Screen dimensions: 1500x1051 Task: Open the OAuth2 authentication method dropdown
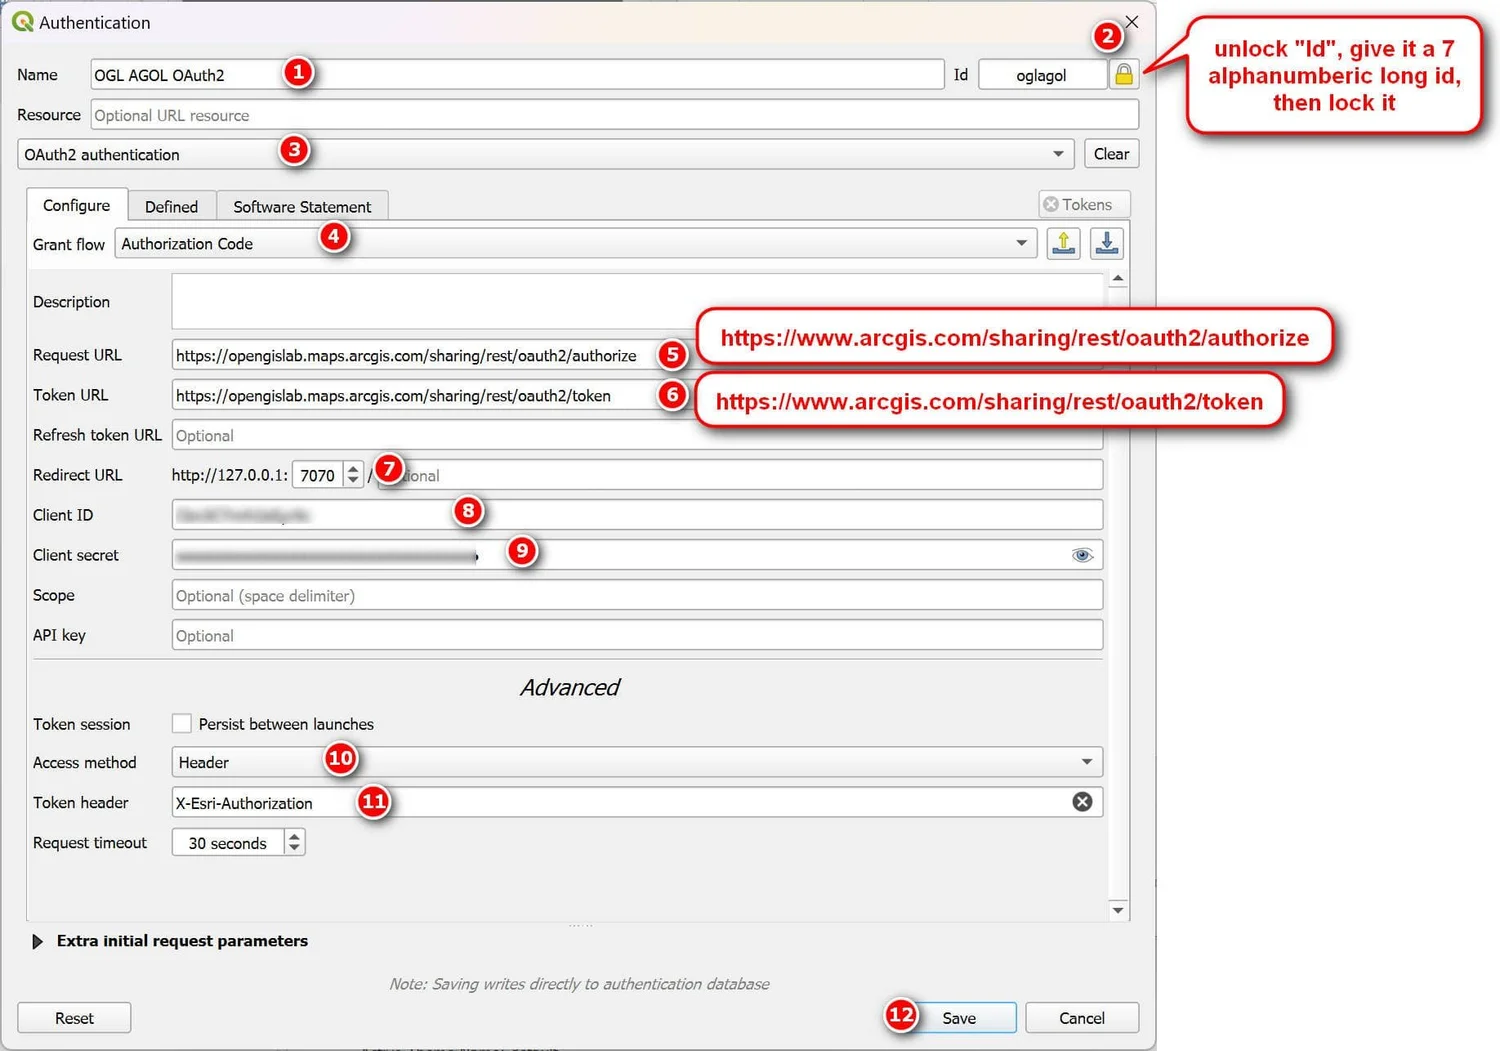click(1059, 154)
